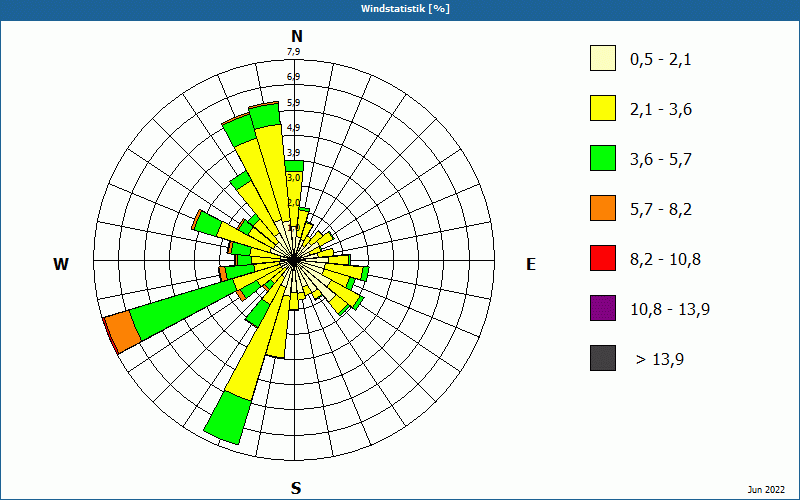This screenshot has height=500, width=800.
Task: Click the 7,9 axis label
Action: 293,52
